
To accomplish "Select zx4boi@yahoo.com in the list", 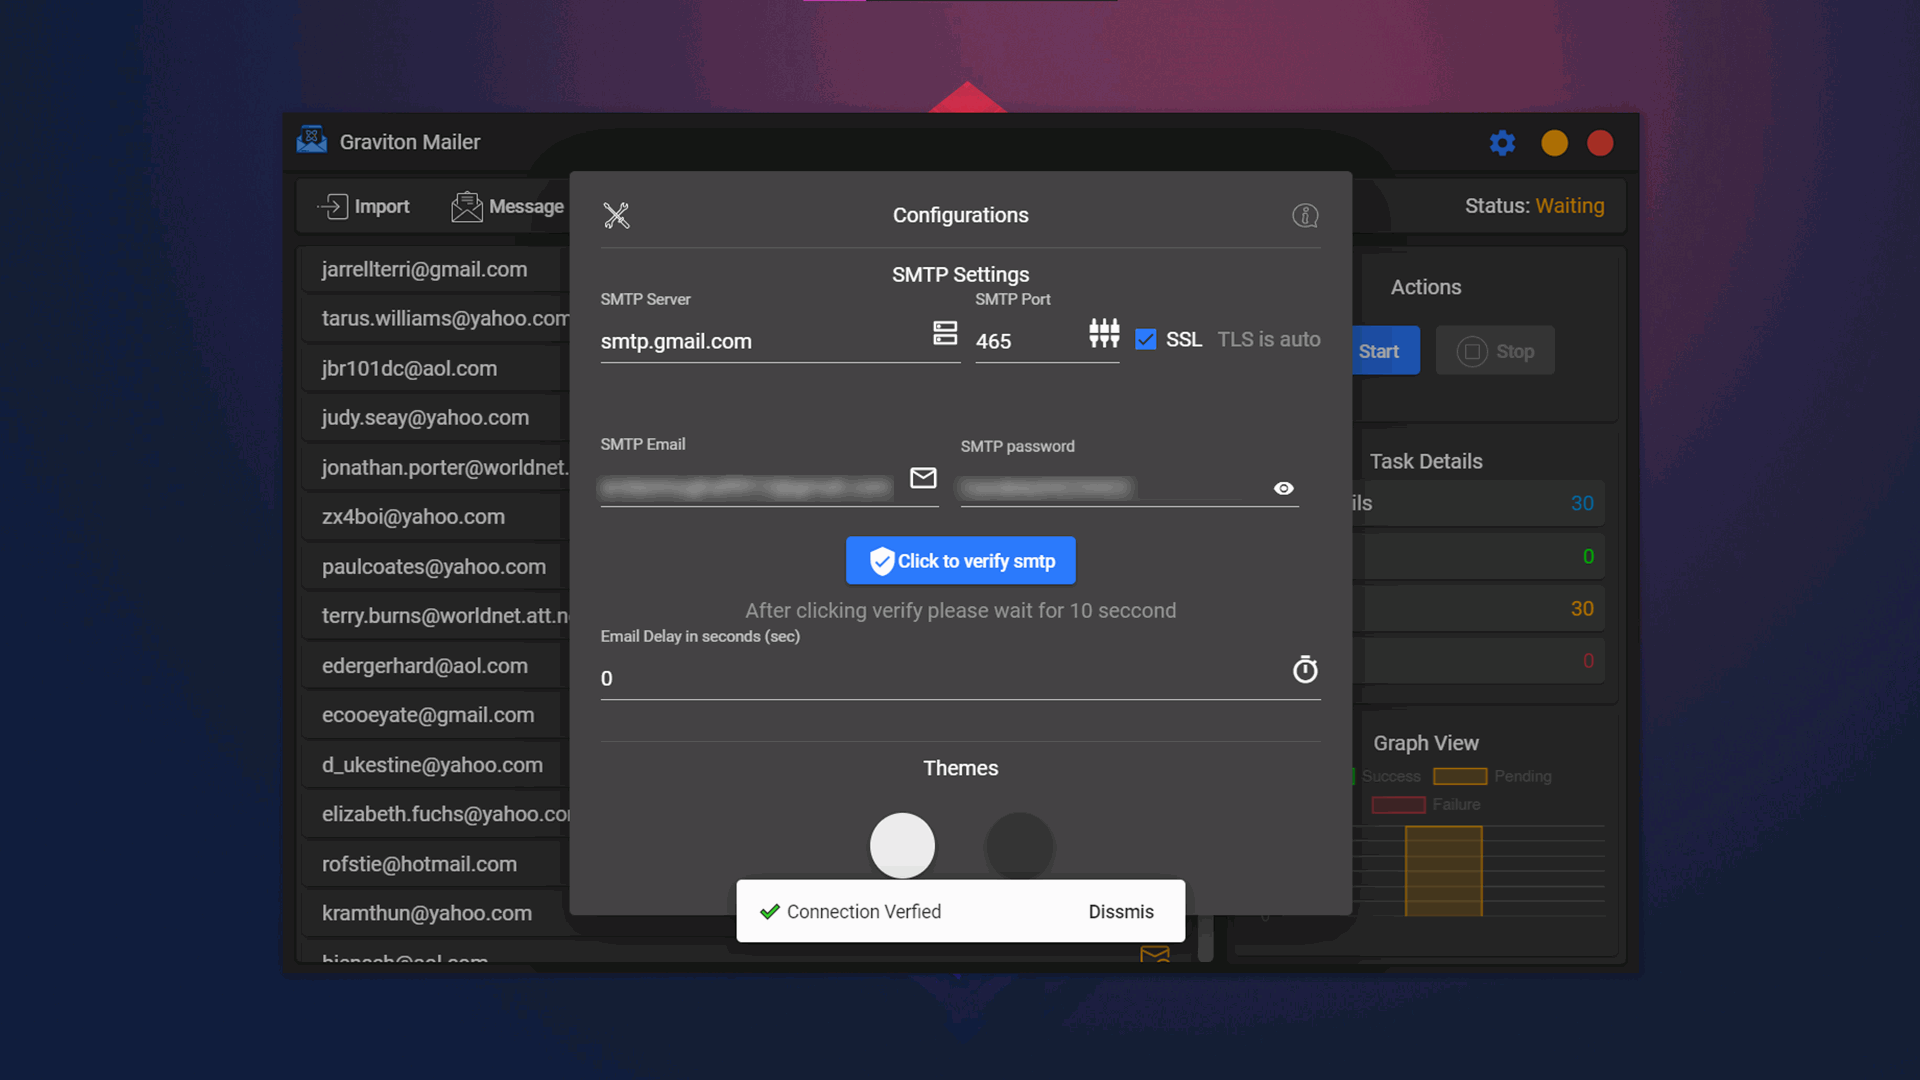I will (436, 517).
